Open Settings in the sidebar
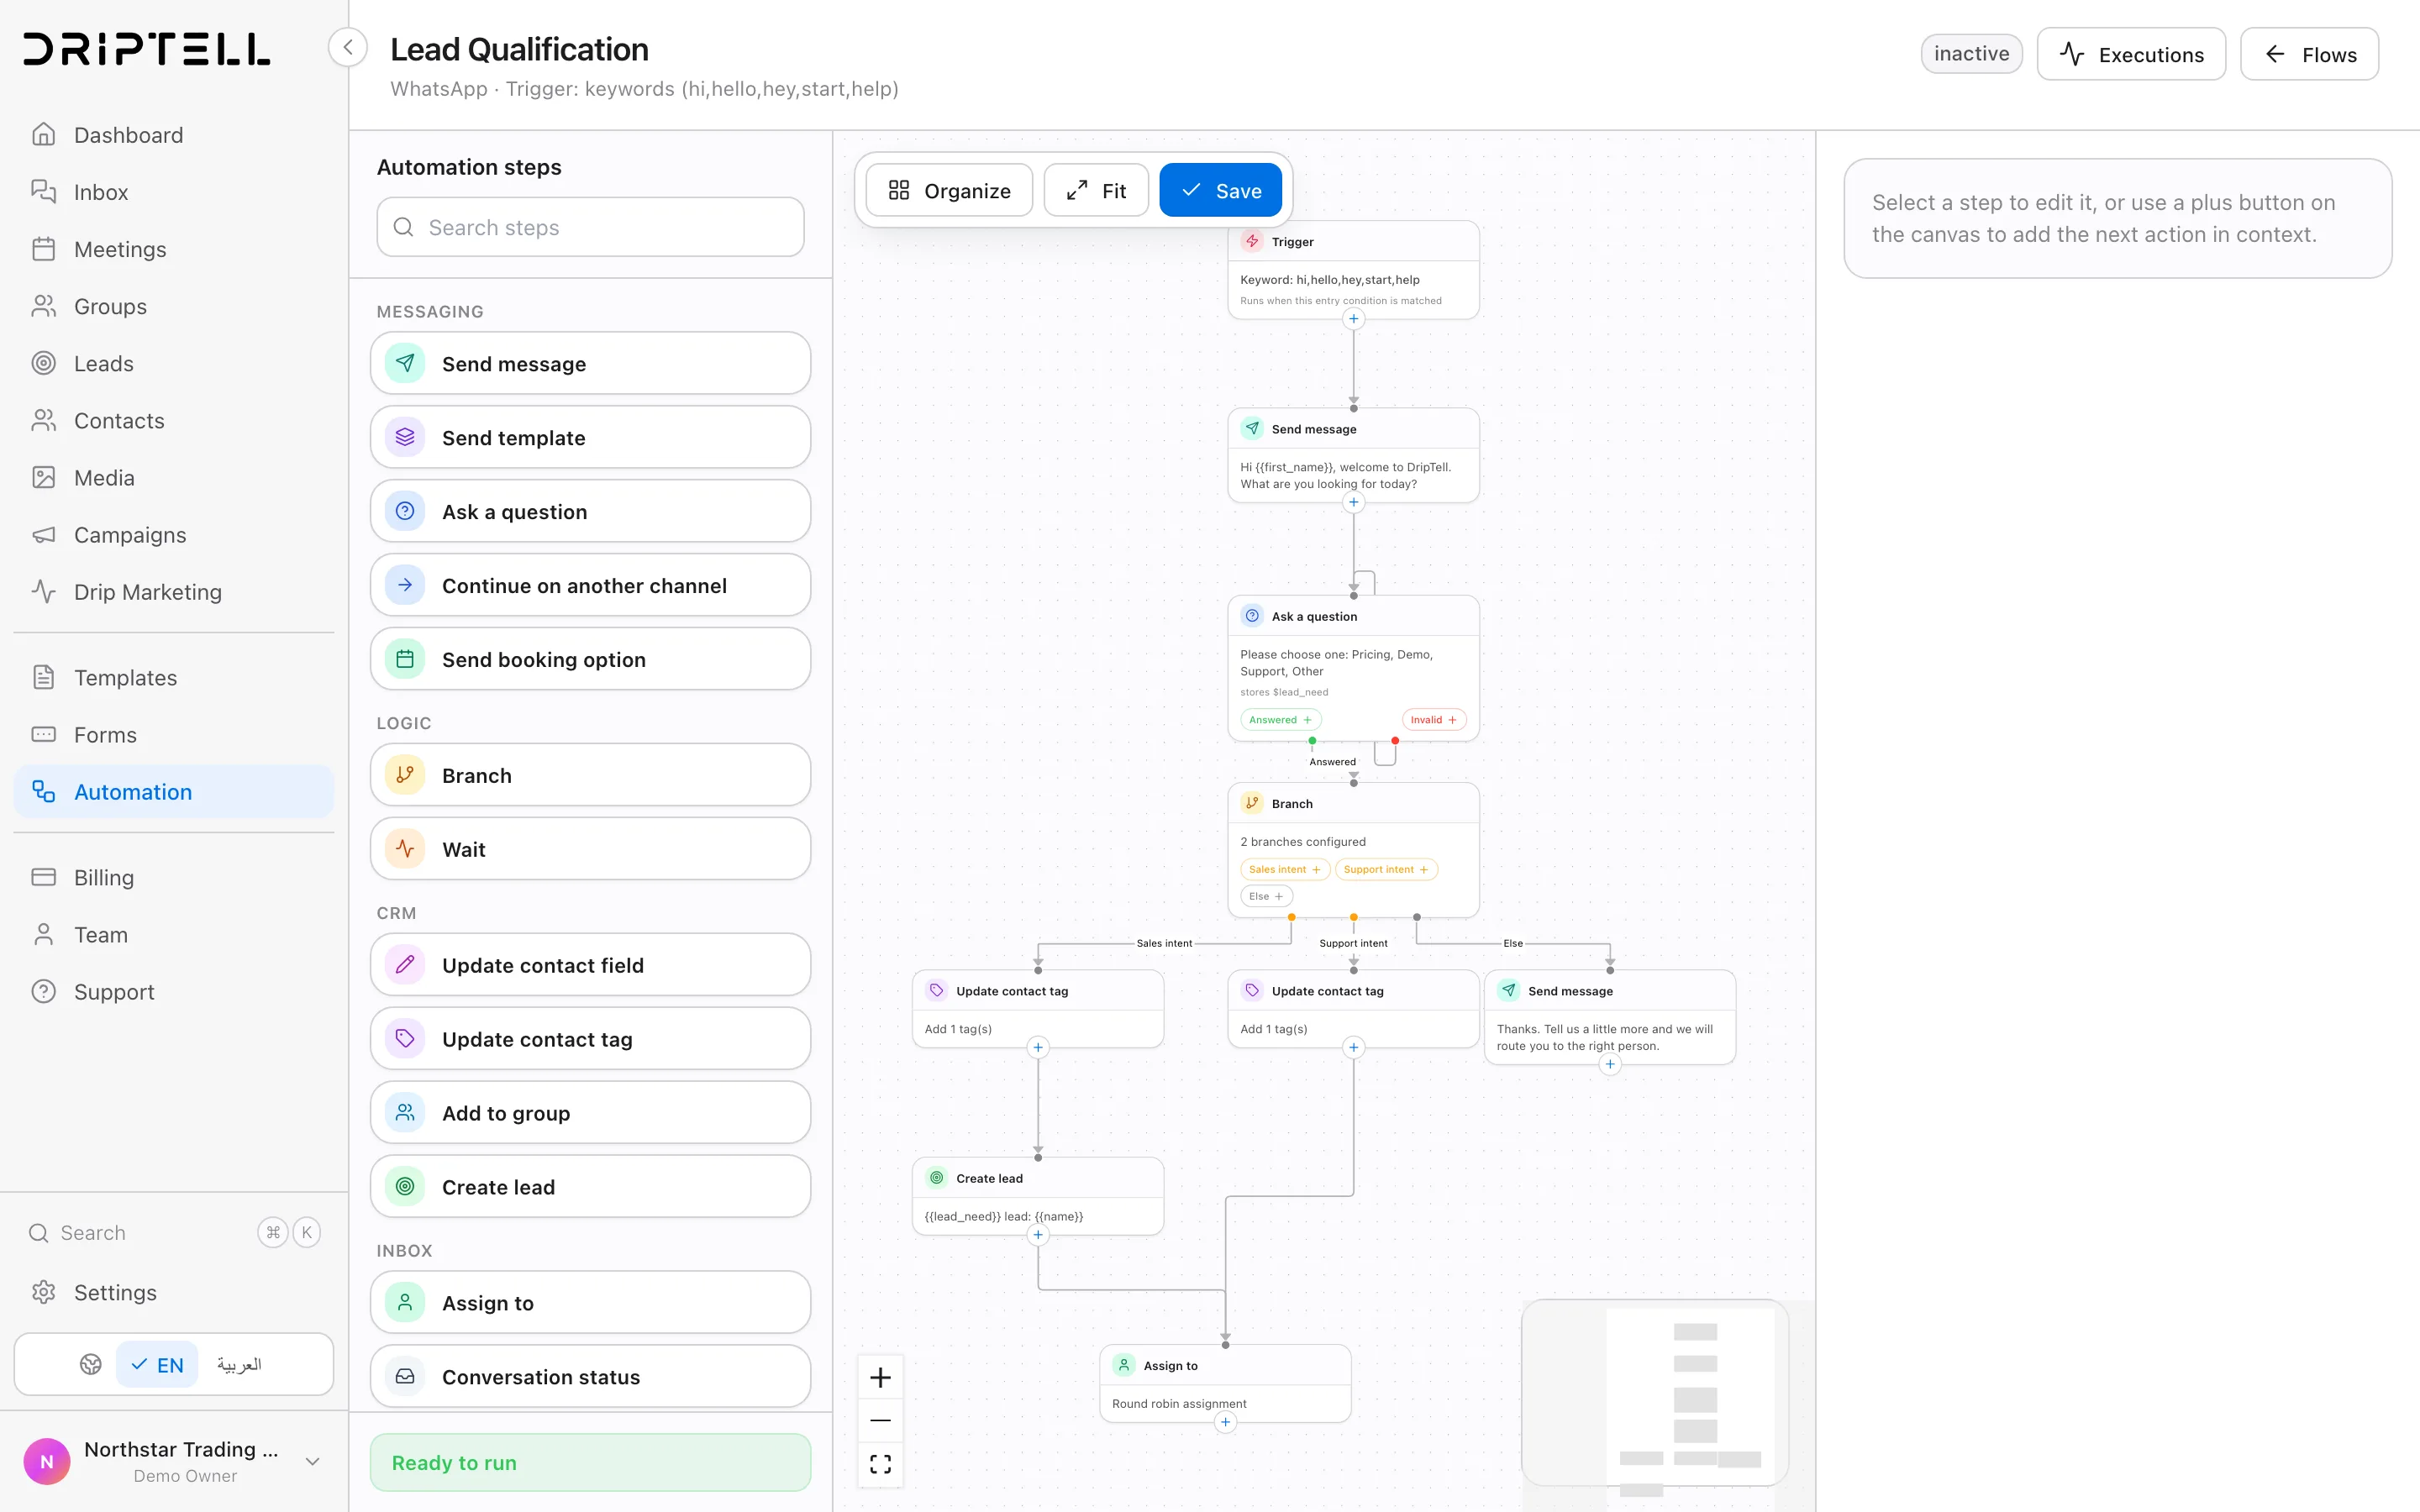Screen dimensions: 2420x1512 tap(173, 1292)
